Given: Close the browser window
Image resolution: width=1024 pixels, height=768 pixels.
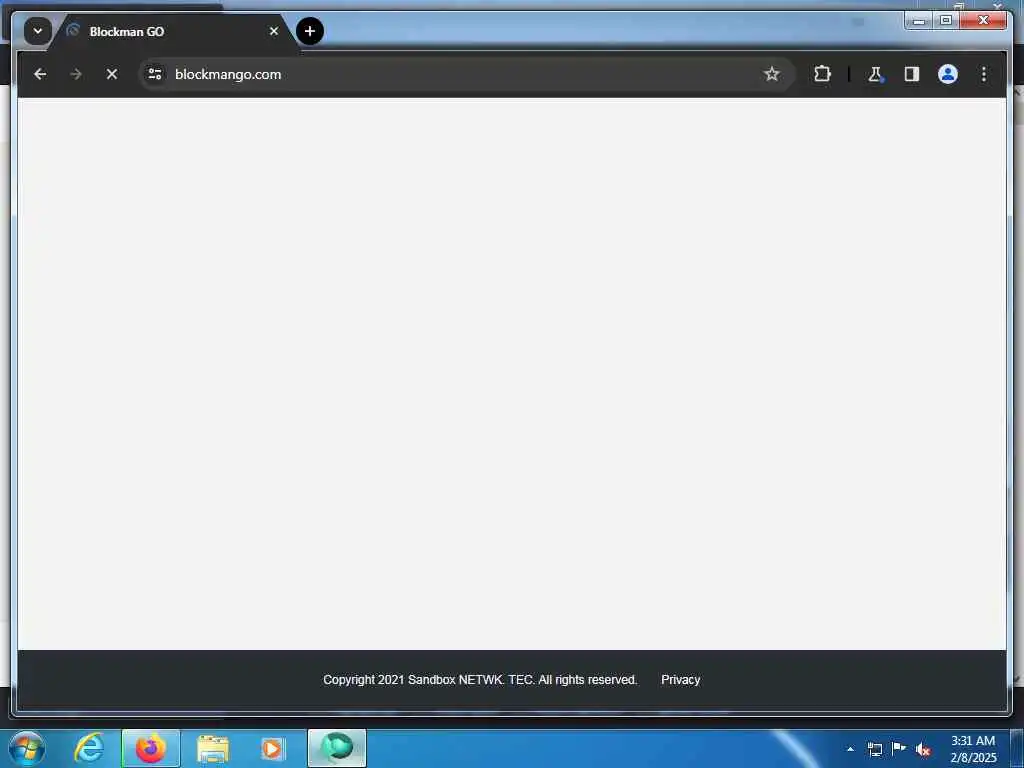Looking at the screenshot, I should tap(983, 21).
